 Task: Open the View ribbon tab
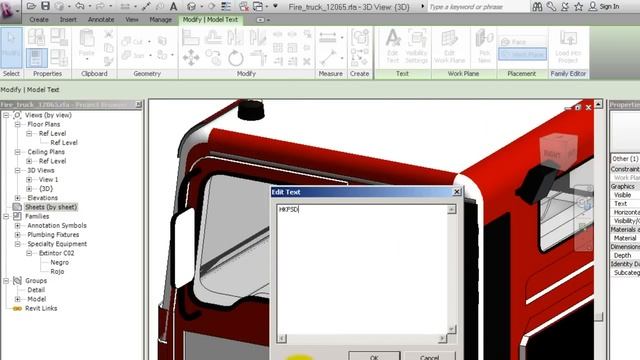pyautogui.click(x=132, y=20)
